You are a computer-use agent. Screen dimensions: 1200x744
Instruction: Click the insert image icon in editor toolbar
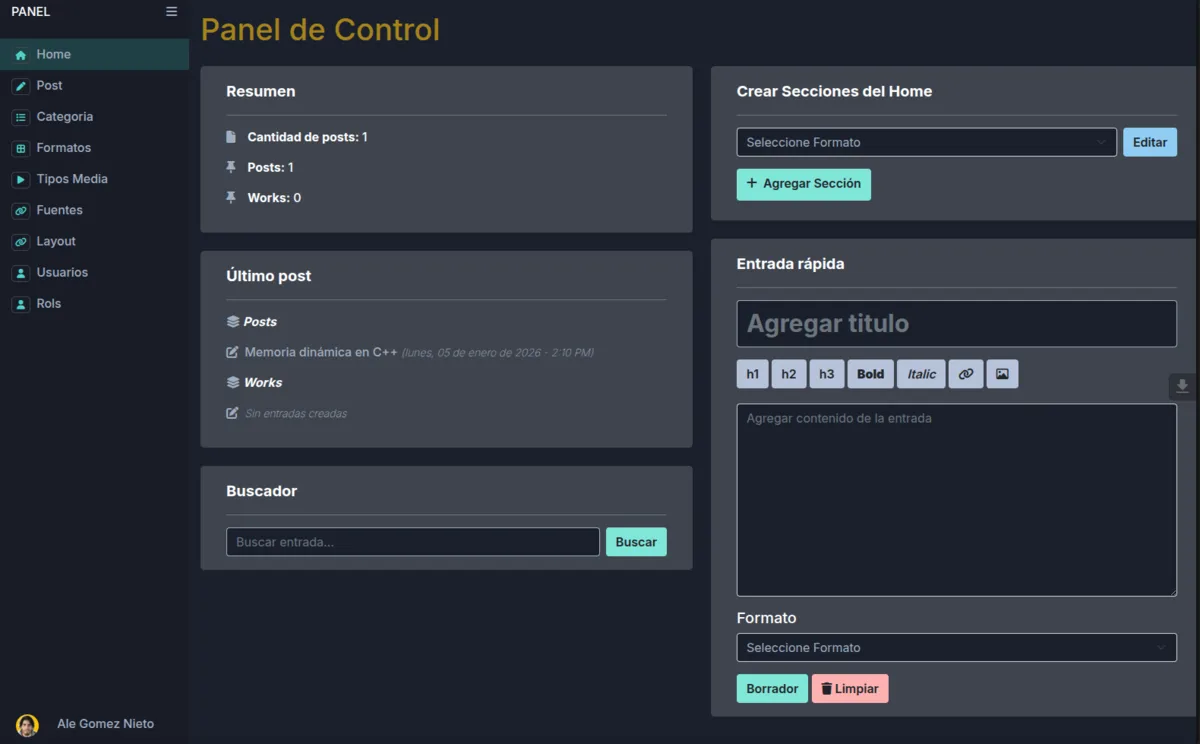[x=1002, y=374]
